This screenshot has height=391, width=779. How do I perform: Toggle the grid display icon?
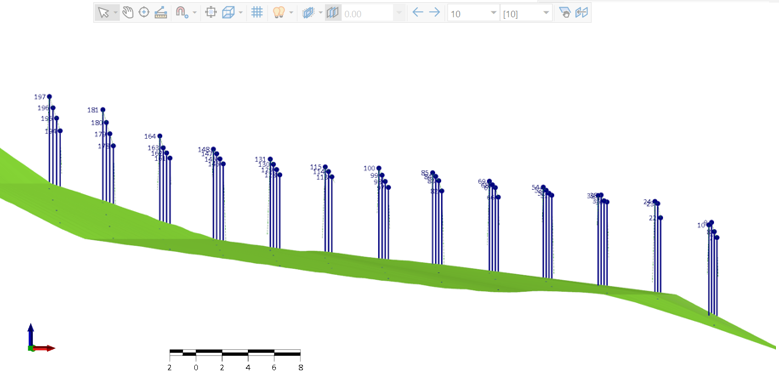pos(257,12)
